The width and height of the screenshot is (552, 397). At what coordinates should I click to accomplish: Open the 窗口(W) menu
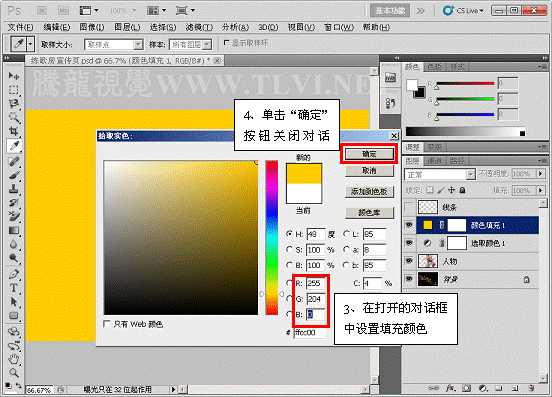339,27
